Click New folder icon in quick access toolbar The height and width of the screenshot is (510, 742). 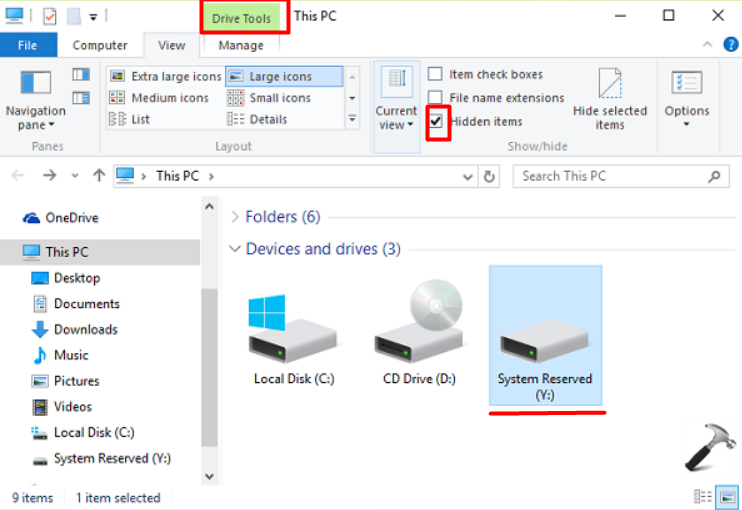[x=73, y=16]
